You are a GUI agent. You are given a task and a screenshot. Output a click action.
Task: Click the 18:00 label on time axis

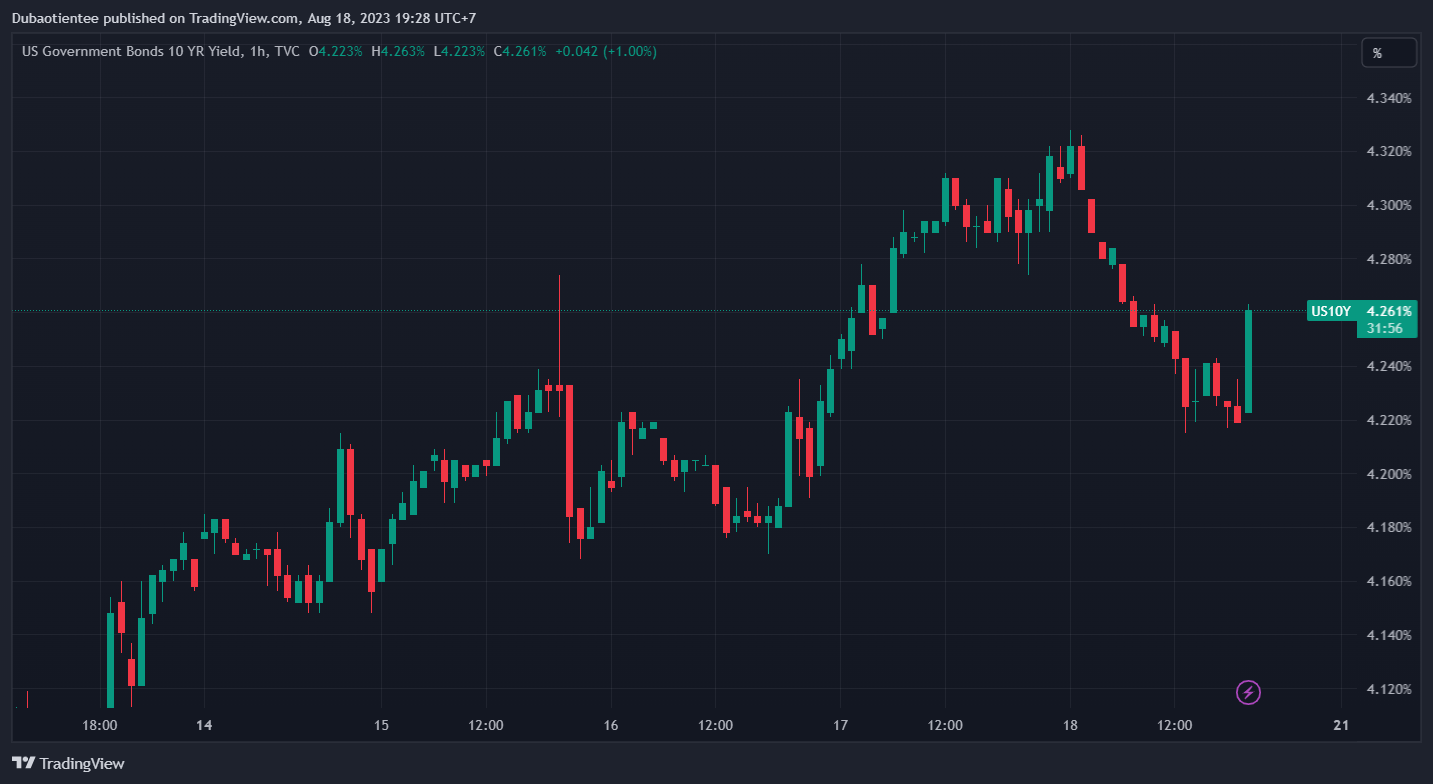100,725
